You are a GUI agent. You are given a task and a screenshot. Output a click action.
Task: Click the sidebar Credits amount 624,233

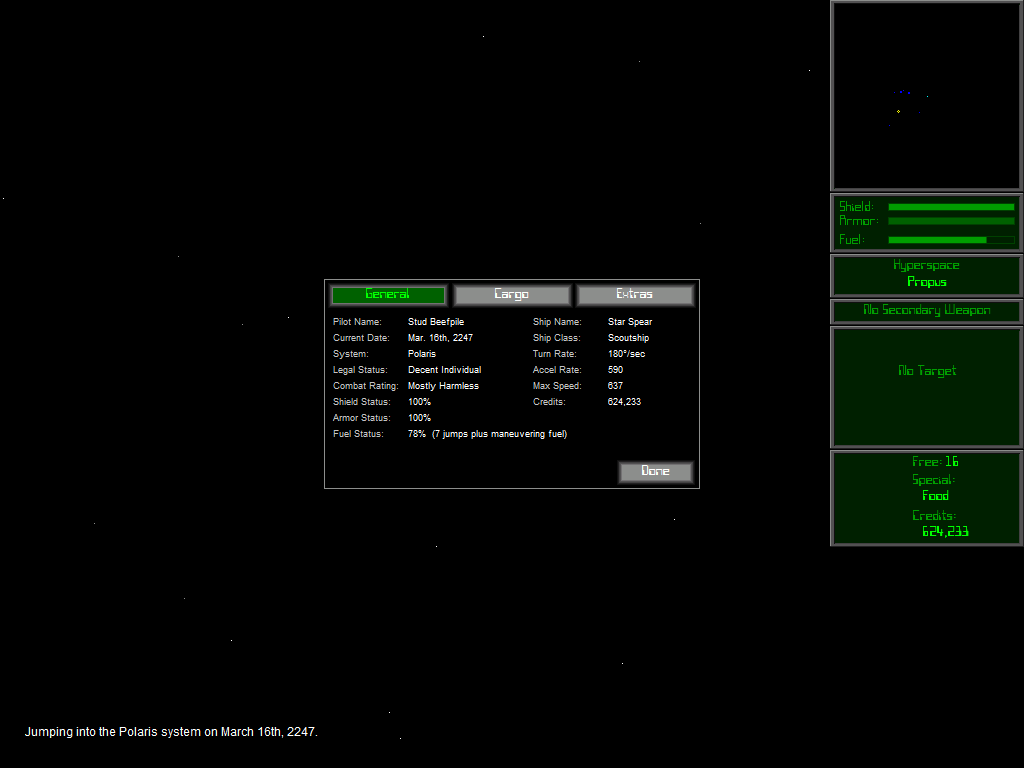(944, 532)
